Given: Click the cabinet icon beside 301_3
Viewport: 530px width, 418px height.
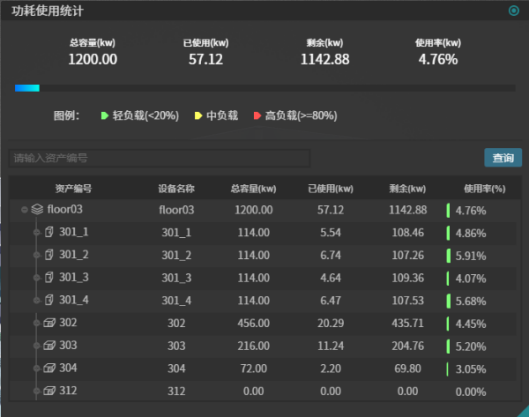Looking at the screenshot, I should (x=49, y=277).
